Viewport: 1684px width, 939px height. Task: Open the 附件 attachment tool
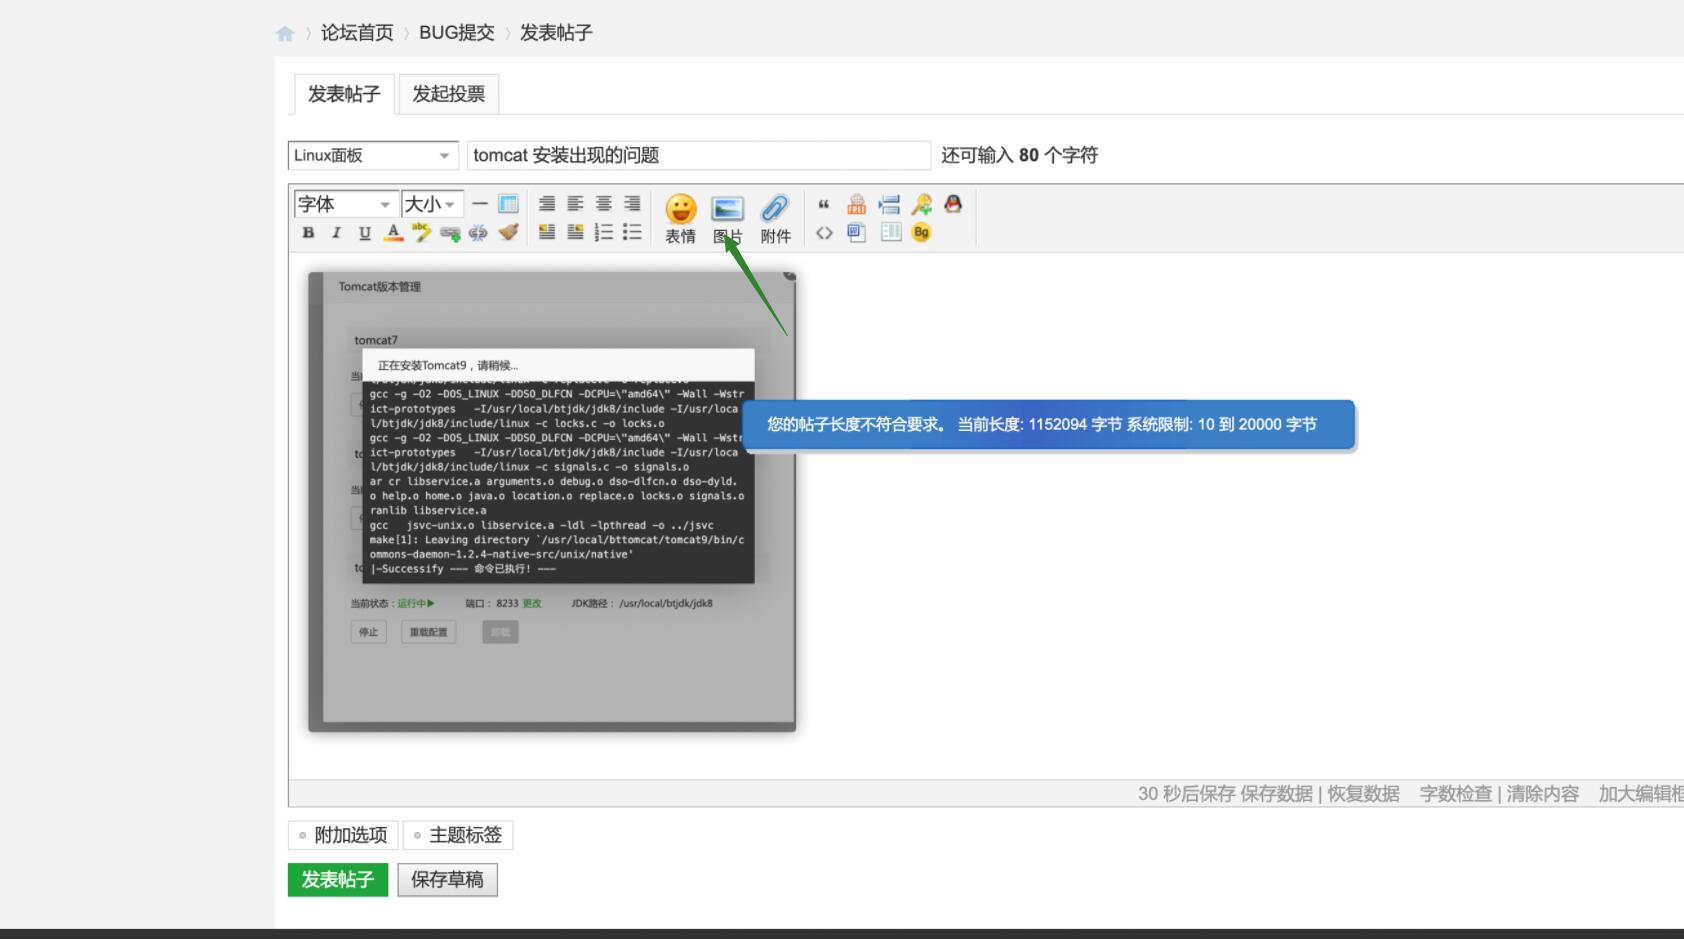click(775, 219)
